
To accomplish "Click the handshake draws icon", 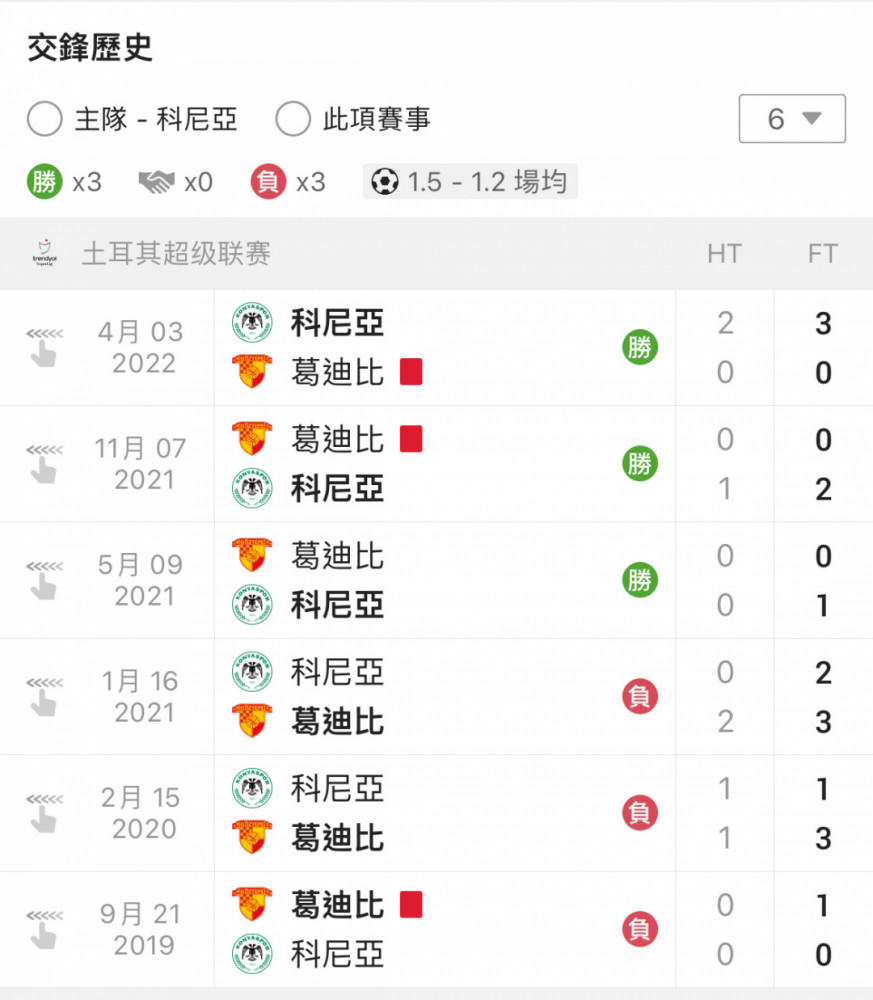I will coord(156,182).
